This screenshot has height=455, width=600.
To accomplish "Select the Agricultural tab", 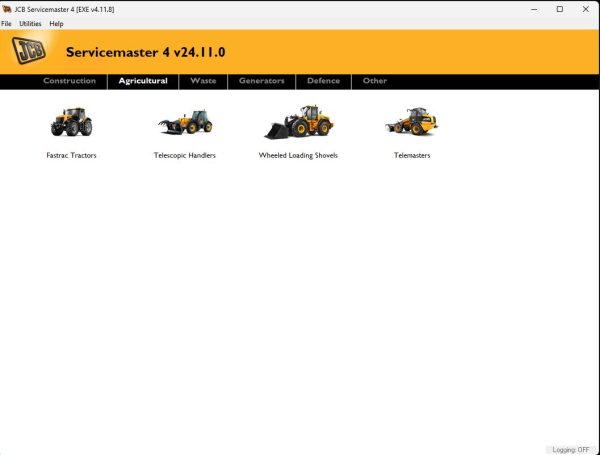I will 143,81.
